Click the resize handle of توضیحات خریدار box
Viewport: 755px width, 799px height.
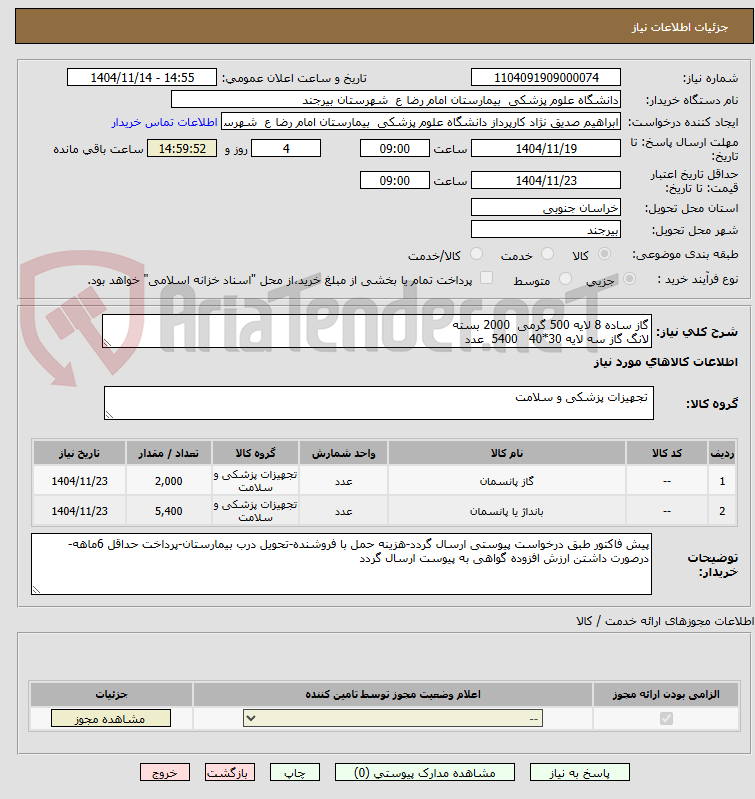point(36,590)
